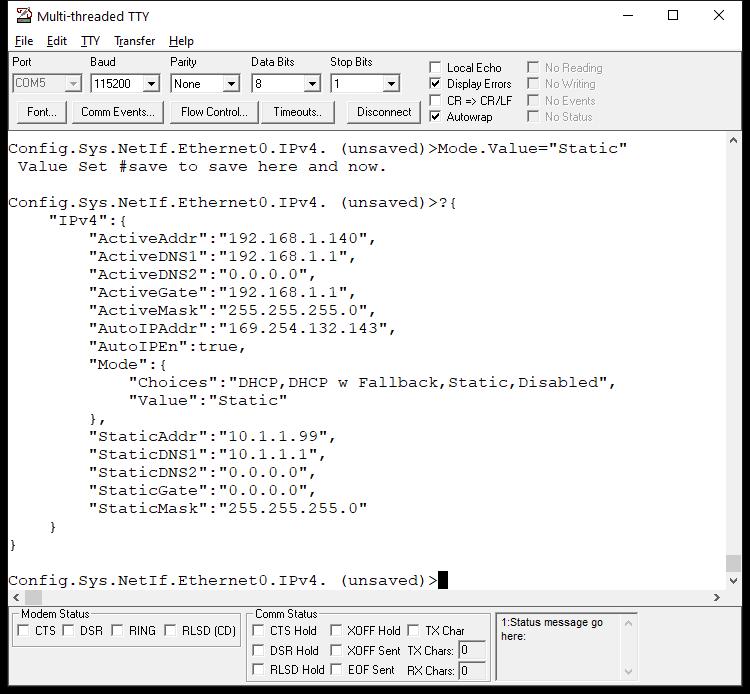Screen dimensions: 750x694
Task: Open the Parity dropdown
Action: tap(231, 84)
